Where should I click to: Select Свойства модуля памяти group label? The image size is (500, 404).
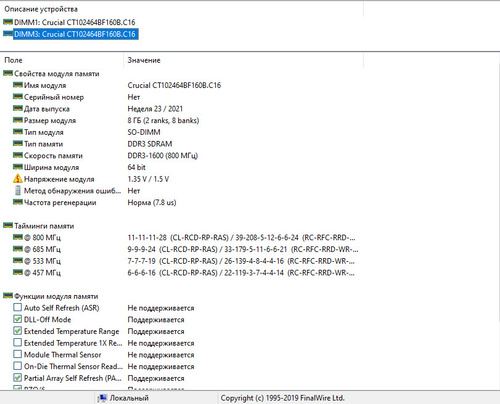(x=57, y=74)
